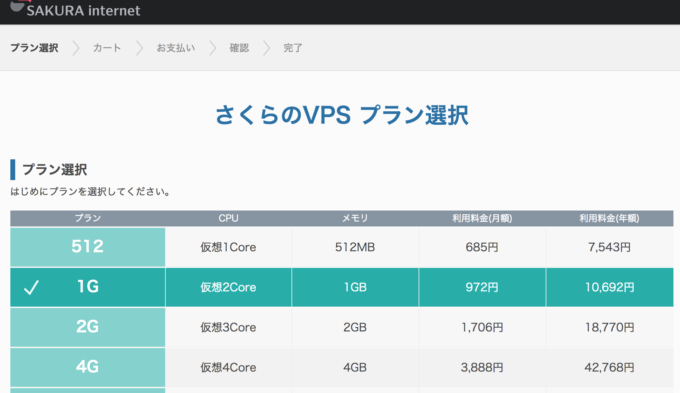This screenshot has width=680, height=393.
Task: Click the プラン column header
Action: [x=88, y=218]
